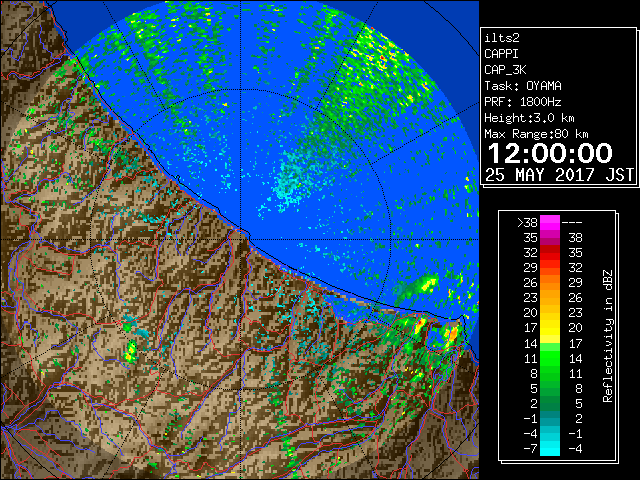Screen dimensions: 640x480
Task: Click the "CAPPI" product label
Action: (501, 54)
